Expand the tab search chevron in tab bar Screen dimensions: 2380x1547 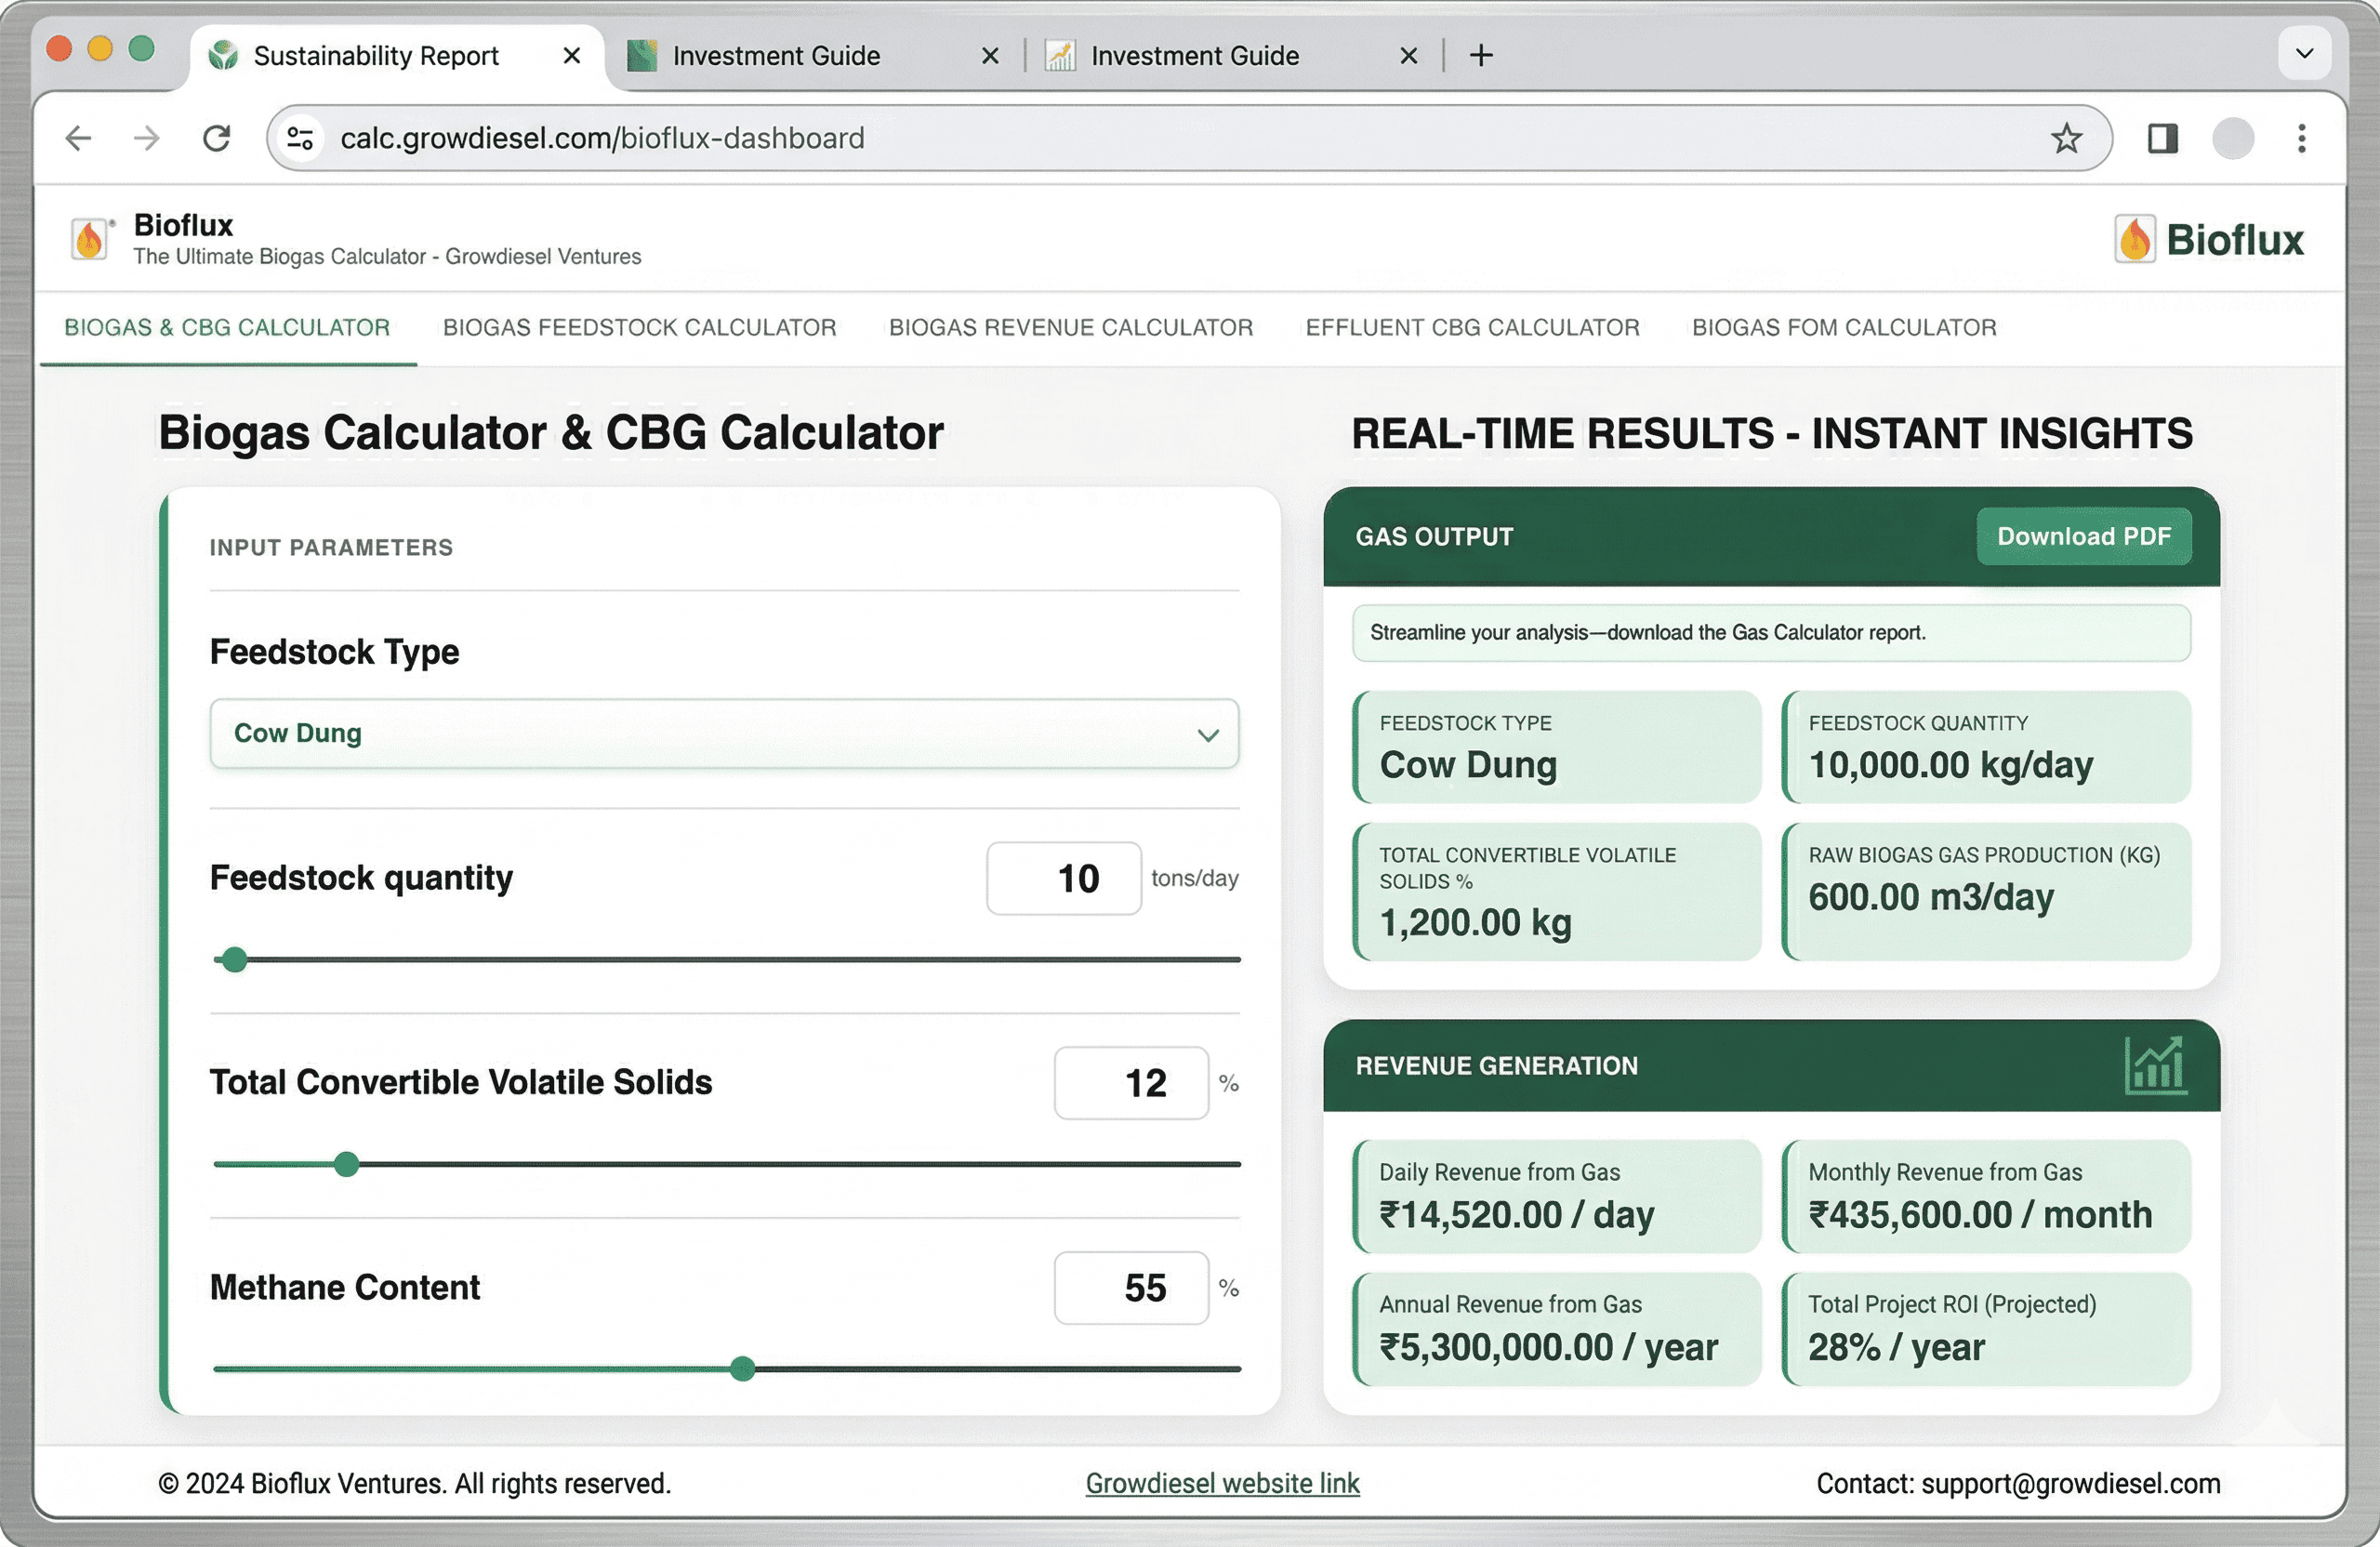2304,53
